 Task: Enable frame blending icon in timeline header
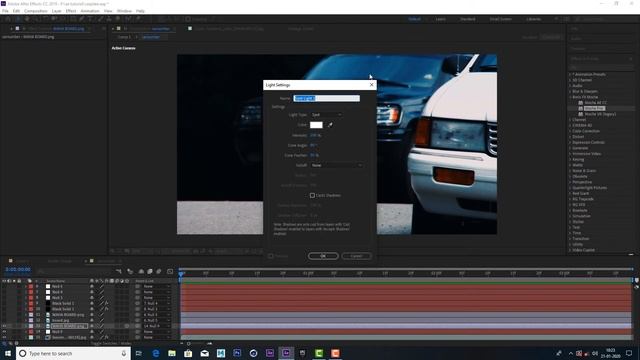coord(150,271)
